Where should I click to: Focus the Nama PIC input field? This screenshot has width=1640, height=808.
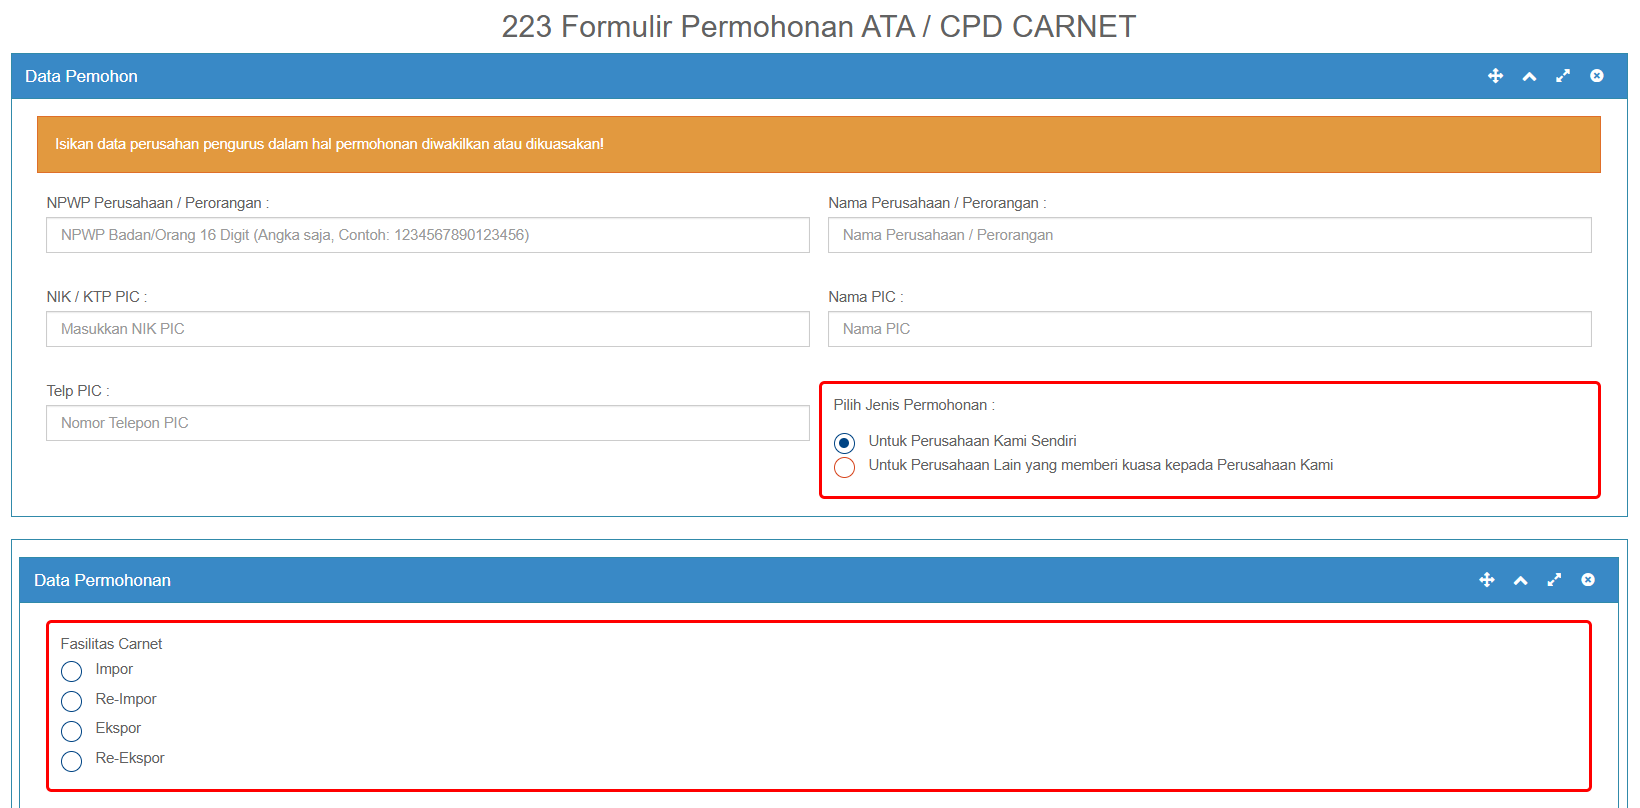click(x=1209, y=329)
